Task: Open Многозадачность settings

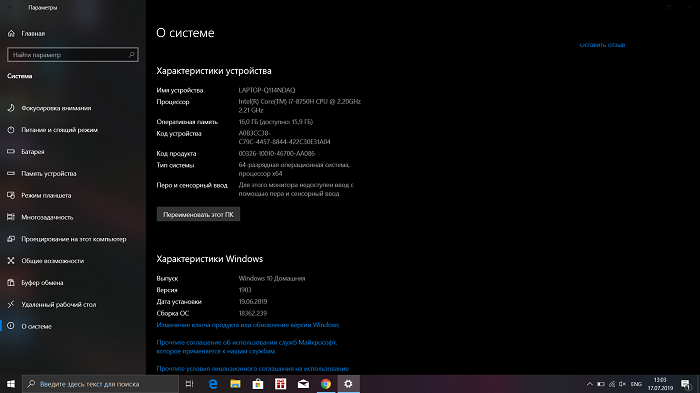Action: pyautogui.click(x=40, y=217)
